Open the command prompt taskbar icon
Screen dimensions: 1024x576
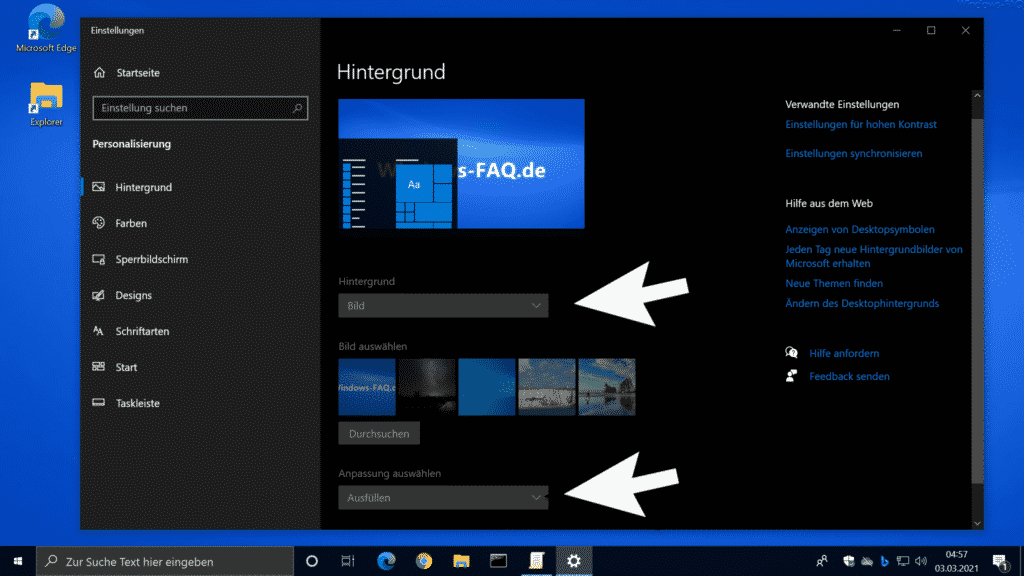(x=498, y=561)
